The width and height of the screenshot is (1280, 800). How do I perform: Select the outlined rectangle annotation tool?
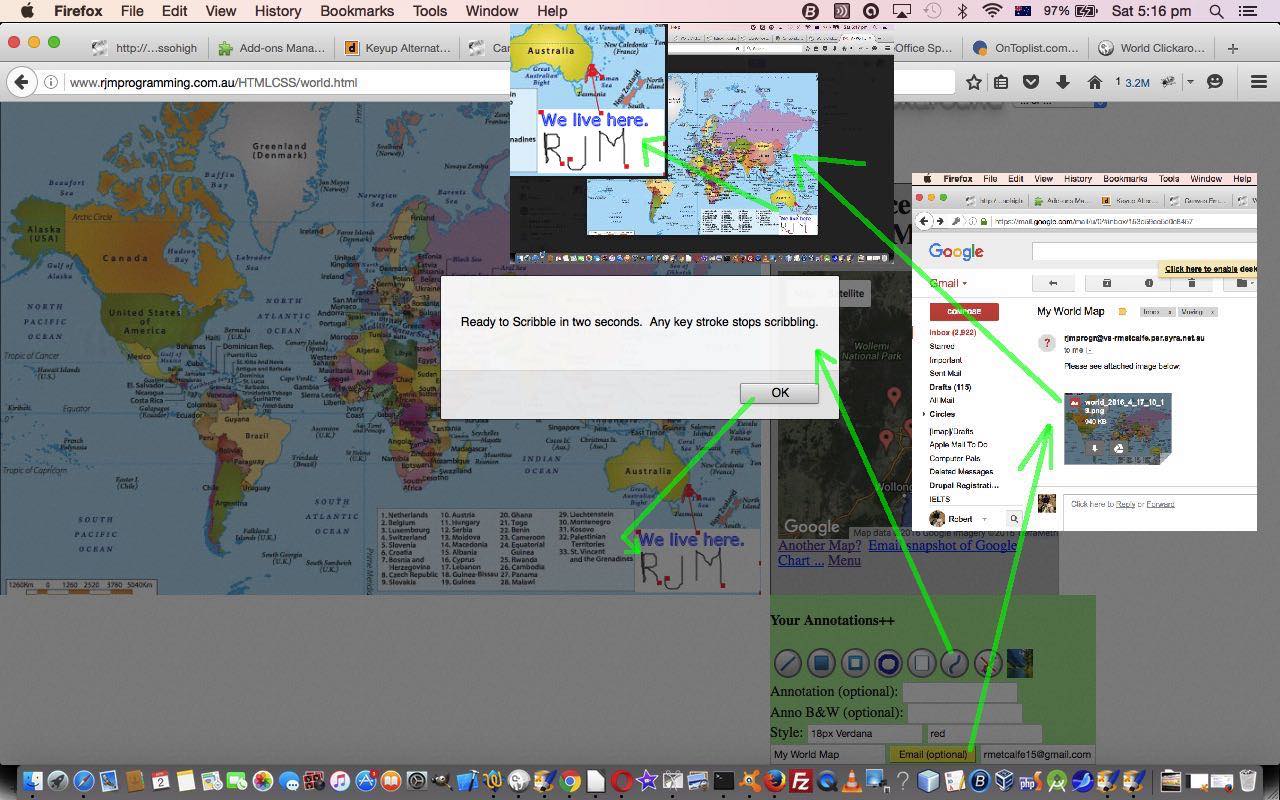(854, 663)
